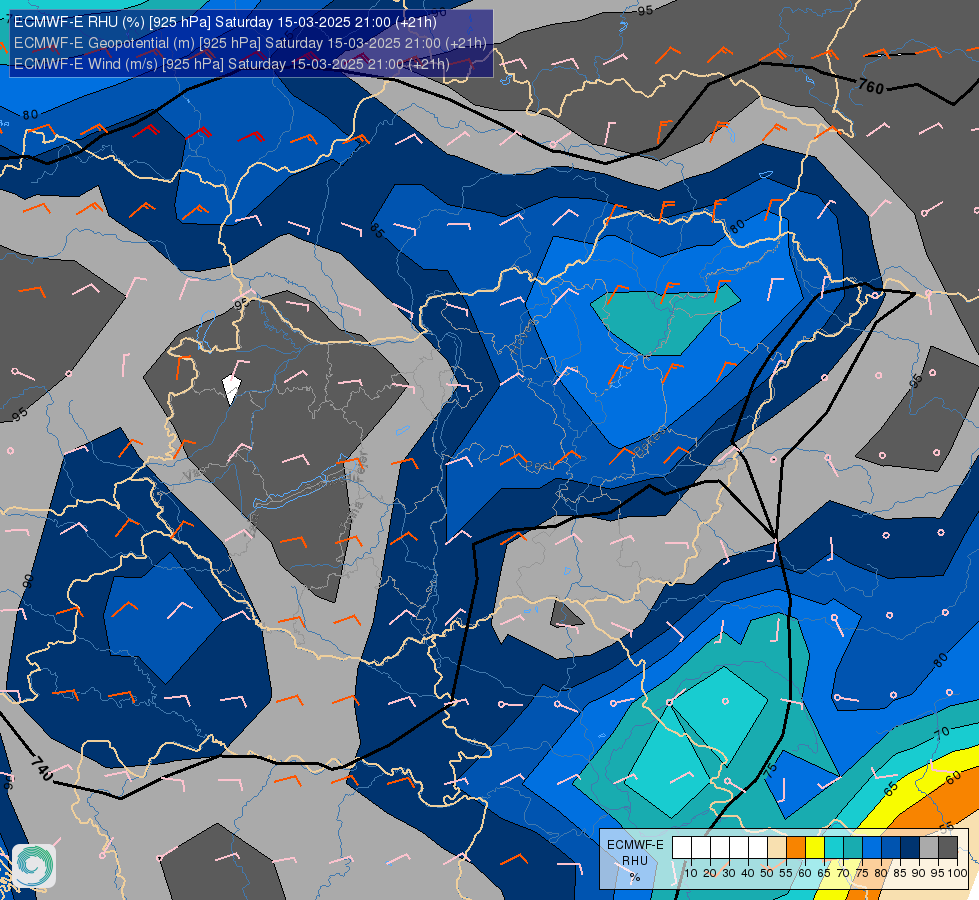This screenshot has height=900, width=979.
Task: Pick the beige 50-55 legend swatch
Action: (777, 848)
